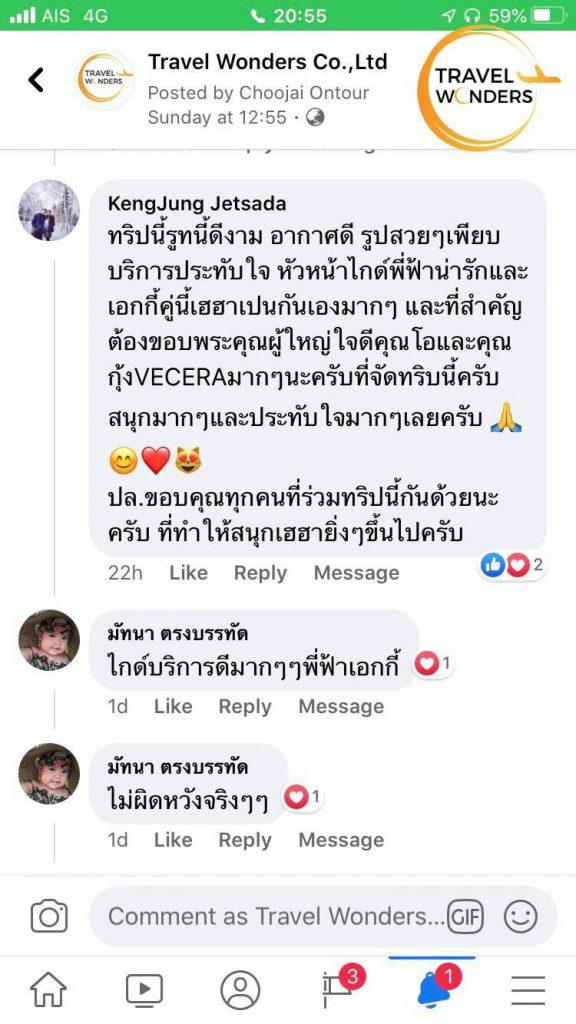This screenshot has height=1024, width=576.
Task: Go to the Home feed tab
Action: point(49,991)
